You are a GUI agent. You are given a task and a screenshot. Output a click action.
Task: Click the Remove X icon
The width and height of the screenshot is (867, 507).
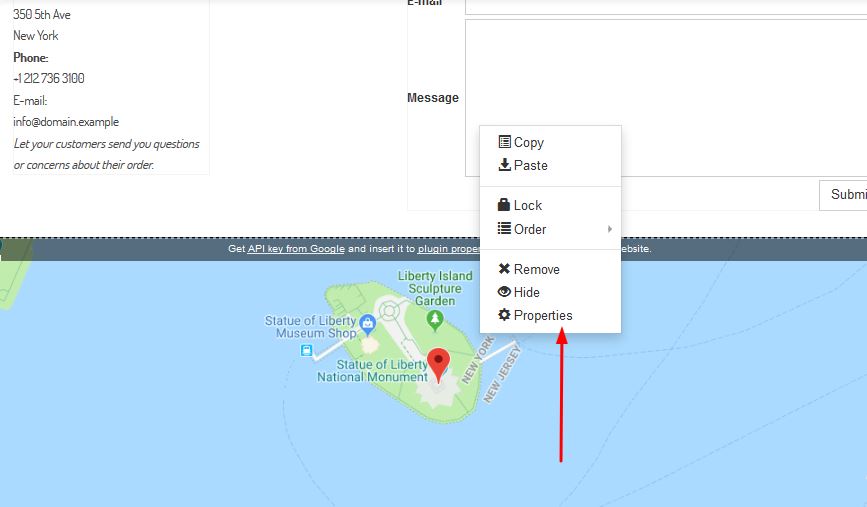coord(504,269)
